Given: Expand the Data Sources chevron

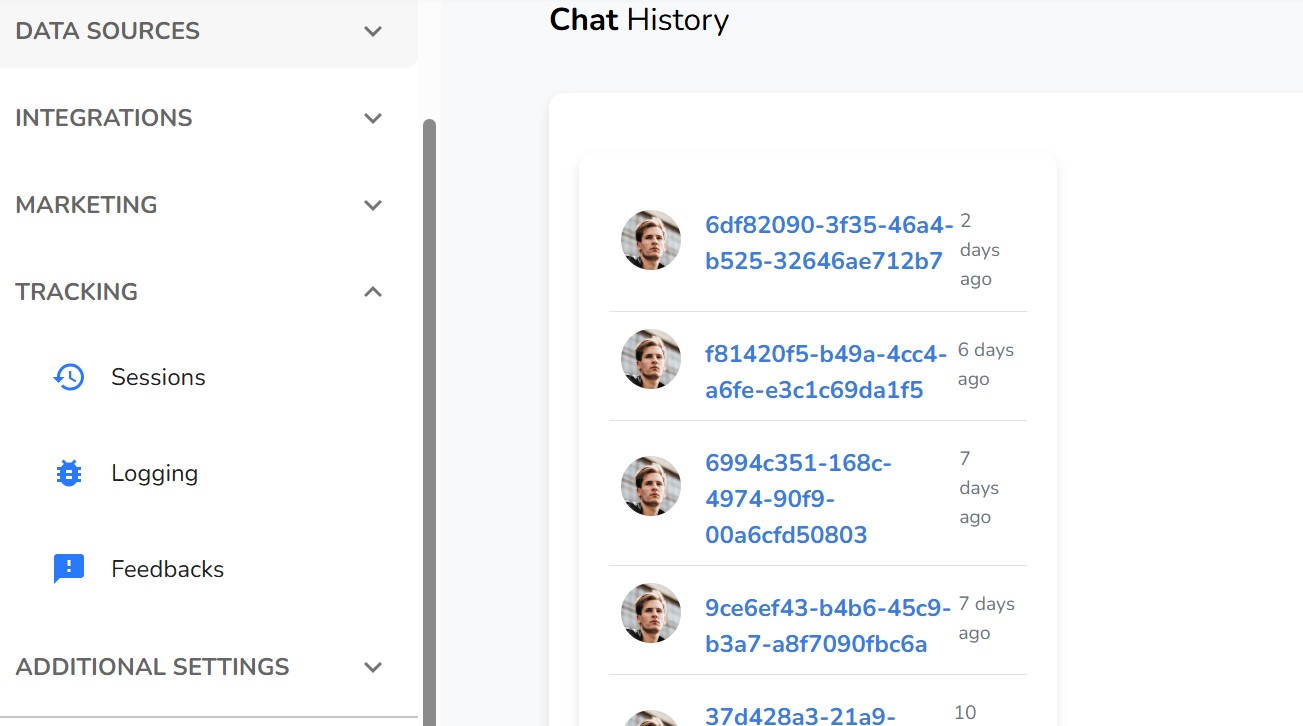Looking at the screenshot, I should click(373, 31).
